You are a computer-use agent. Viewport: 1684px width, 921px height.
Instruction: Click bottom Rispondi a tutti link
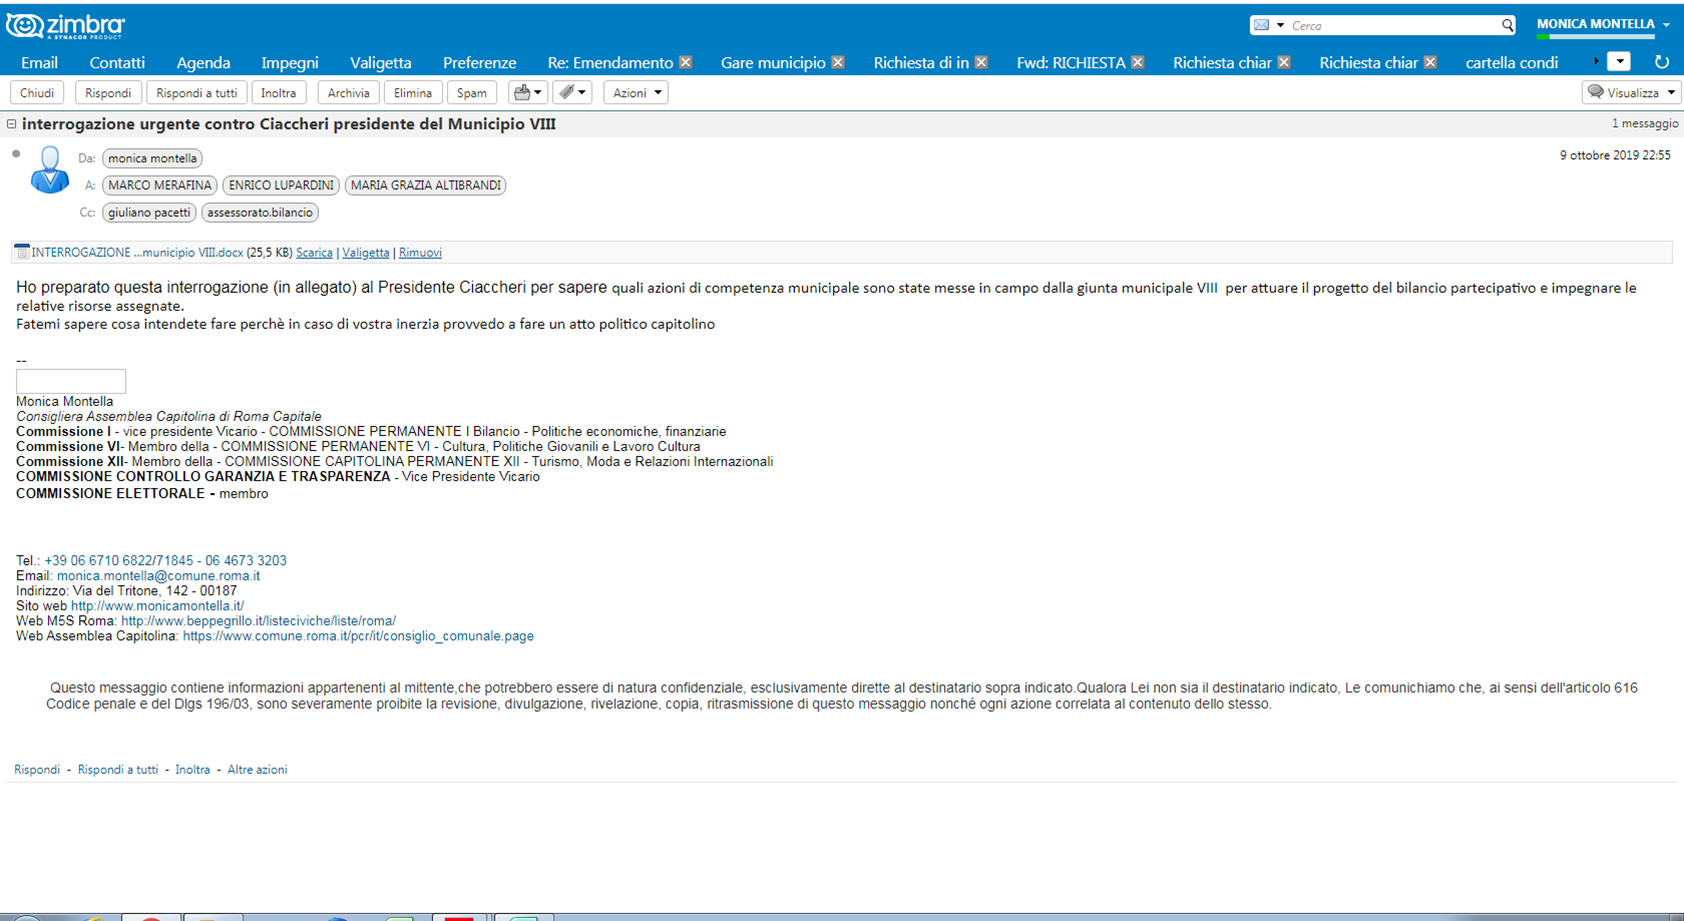point(118,769)
